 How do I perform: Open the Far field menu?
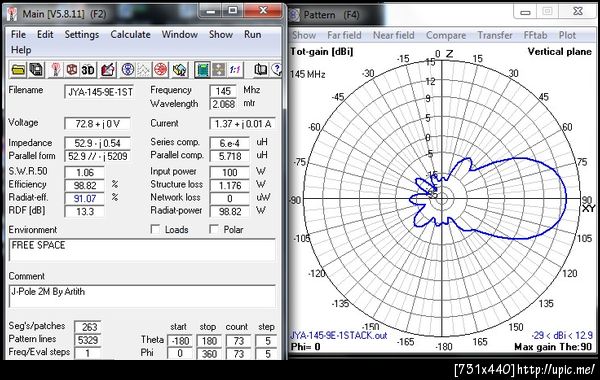(344, 35)
